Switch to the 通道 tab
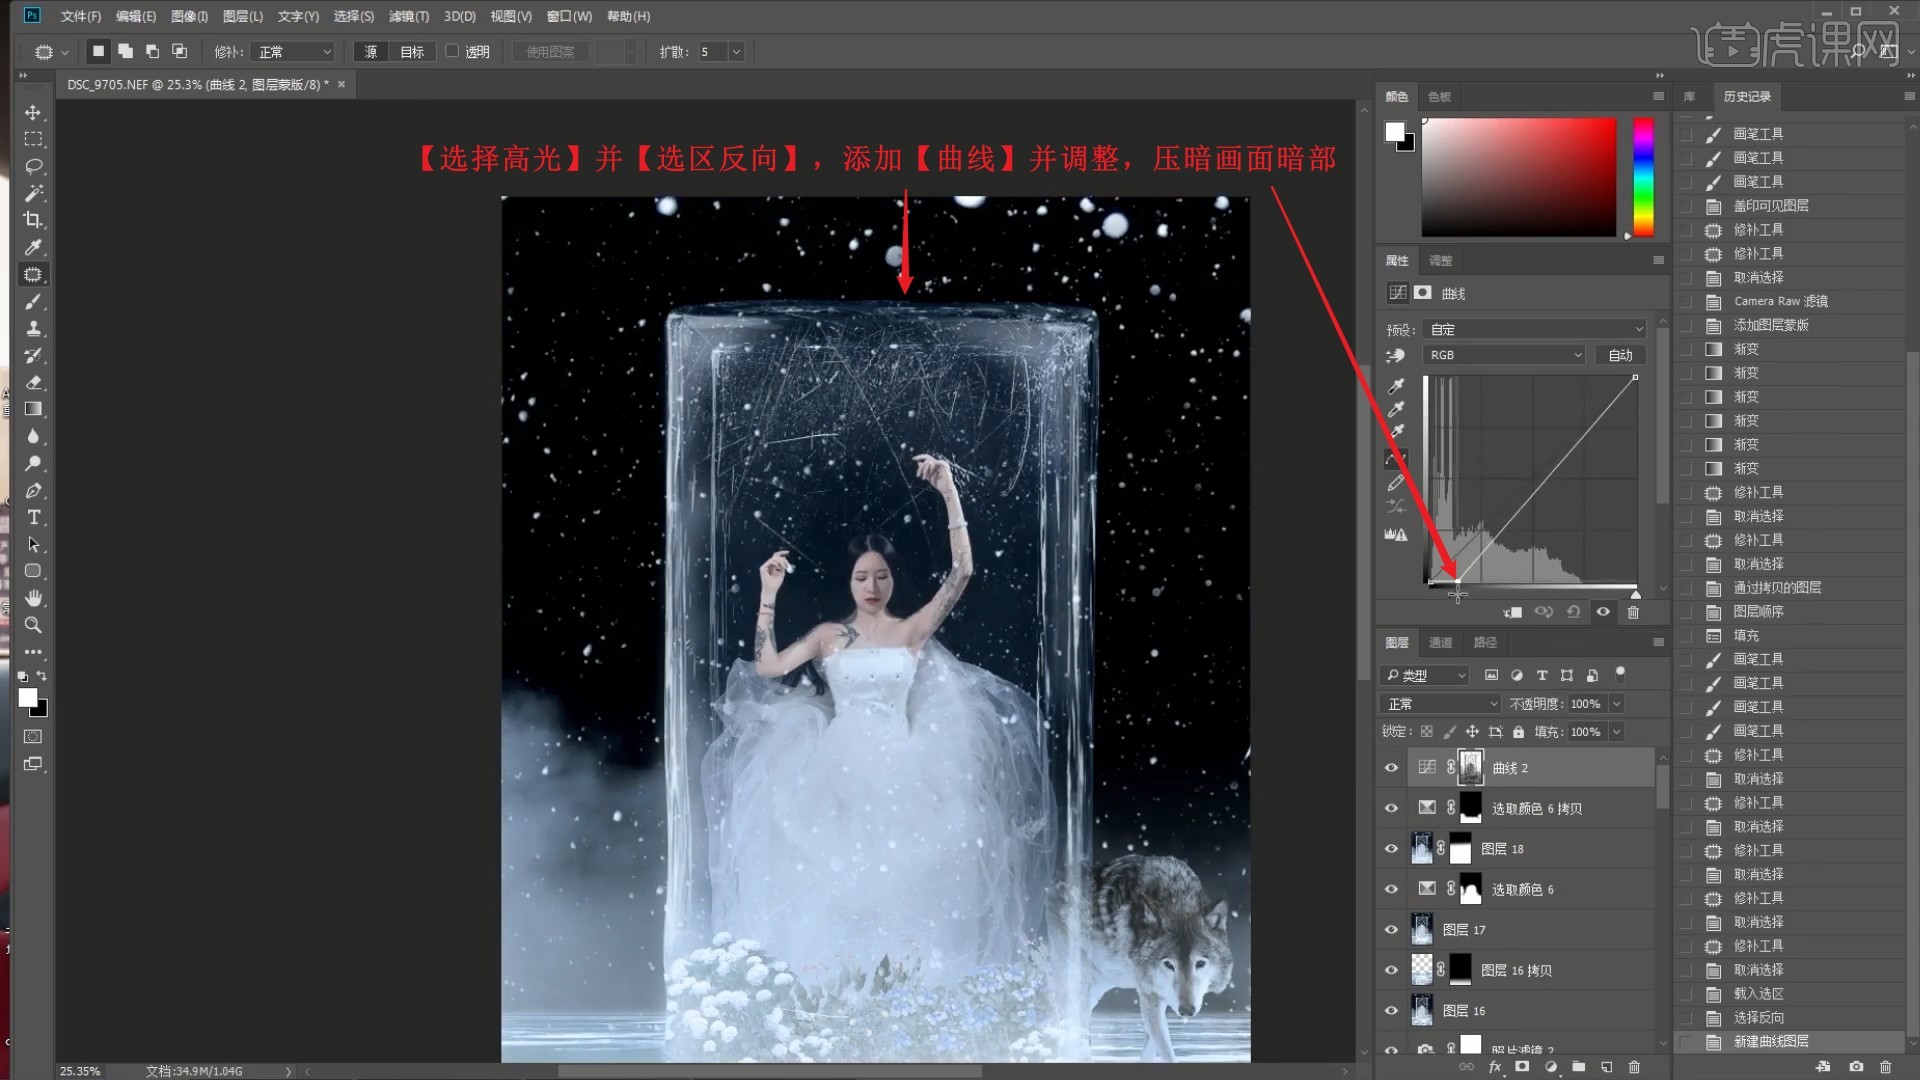 click(1440, 642)
